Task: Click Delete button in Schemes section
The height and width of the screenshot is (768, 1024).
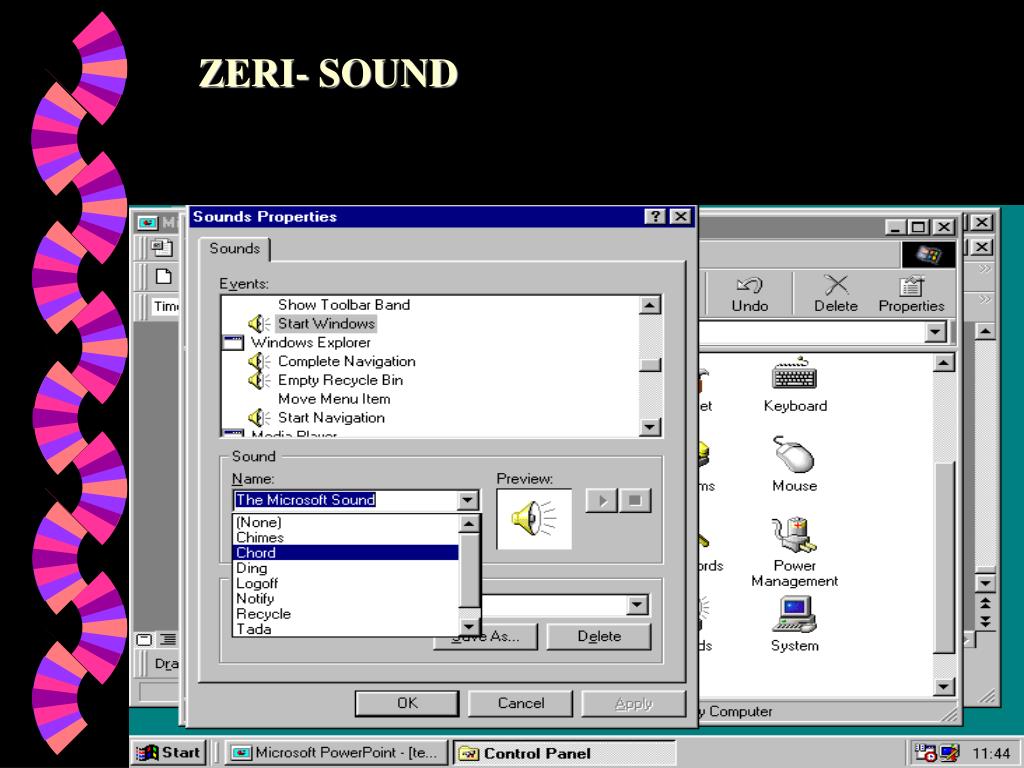Action: coord(599,636)
